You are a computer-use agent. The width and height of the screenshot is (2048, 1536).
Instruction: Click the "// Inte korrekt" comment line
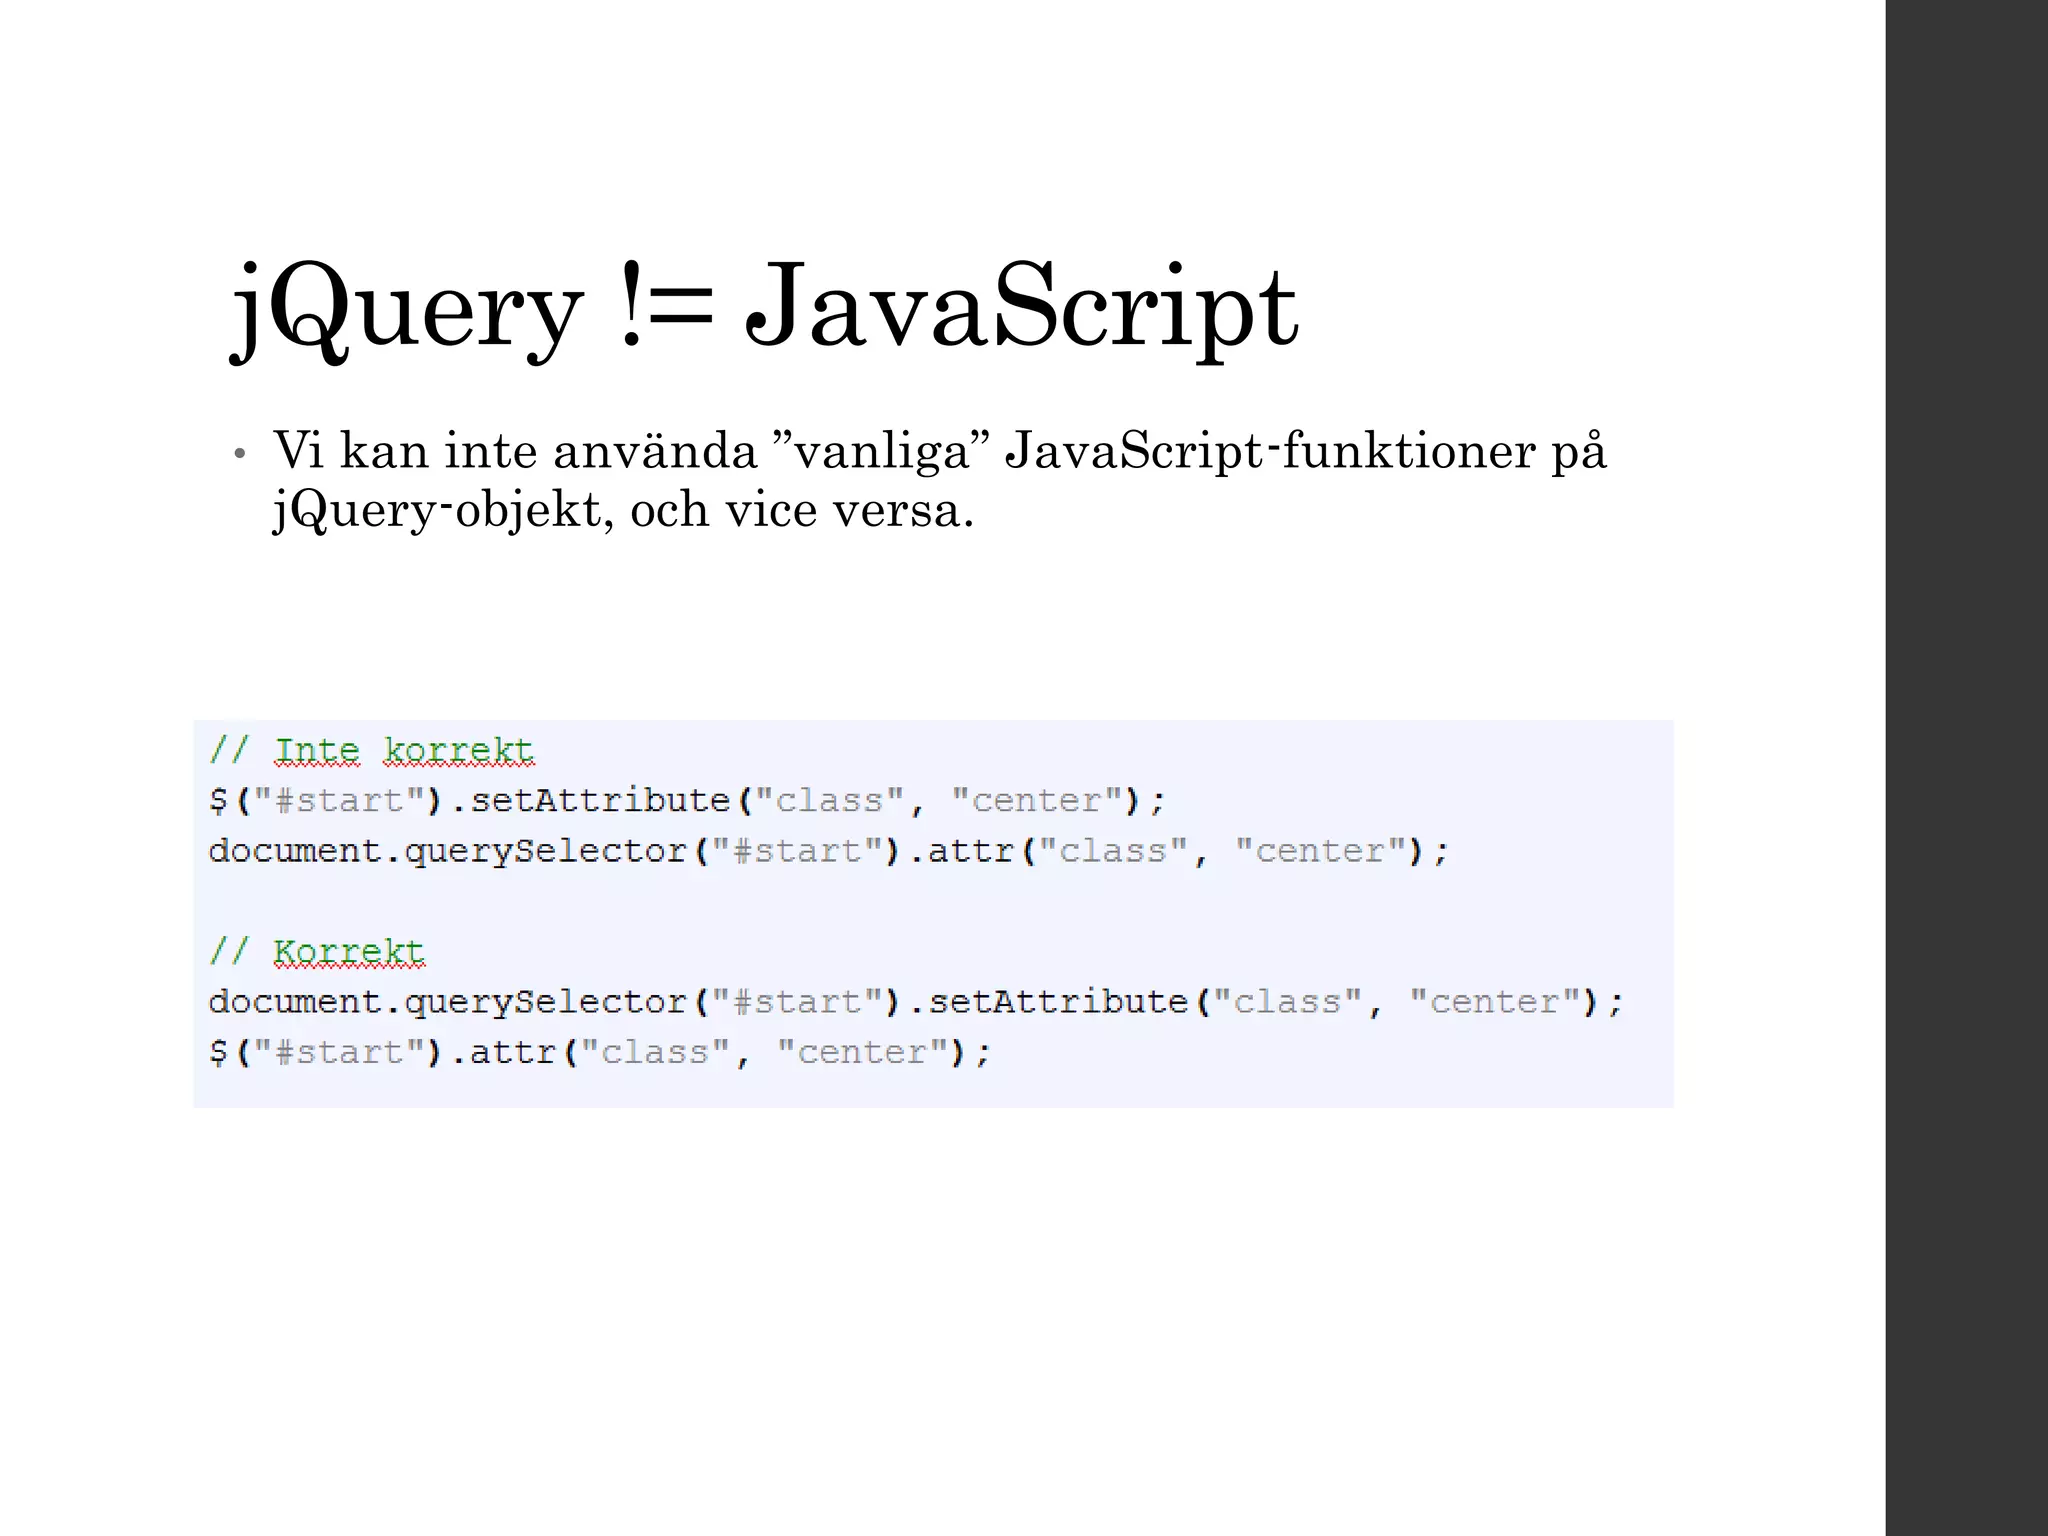[371, 752]
